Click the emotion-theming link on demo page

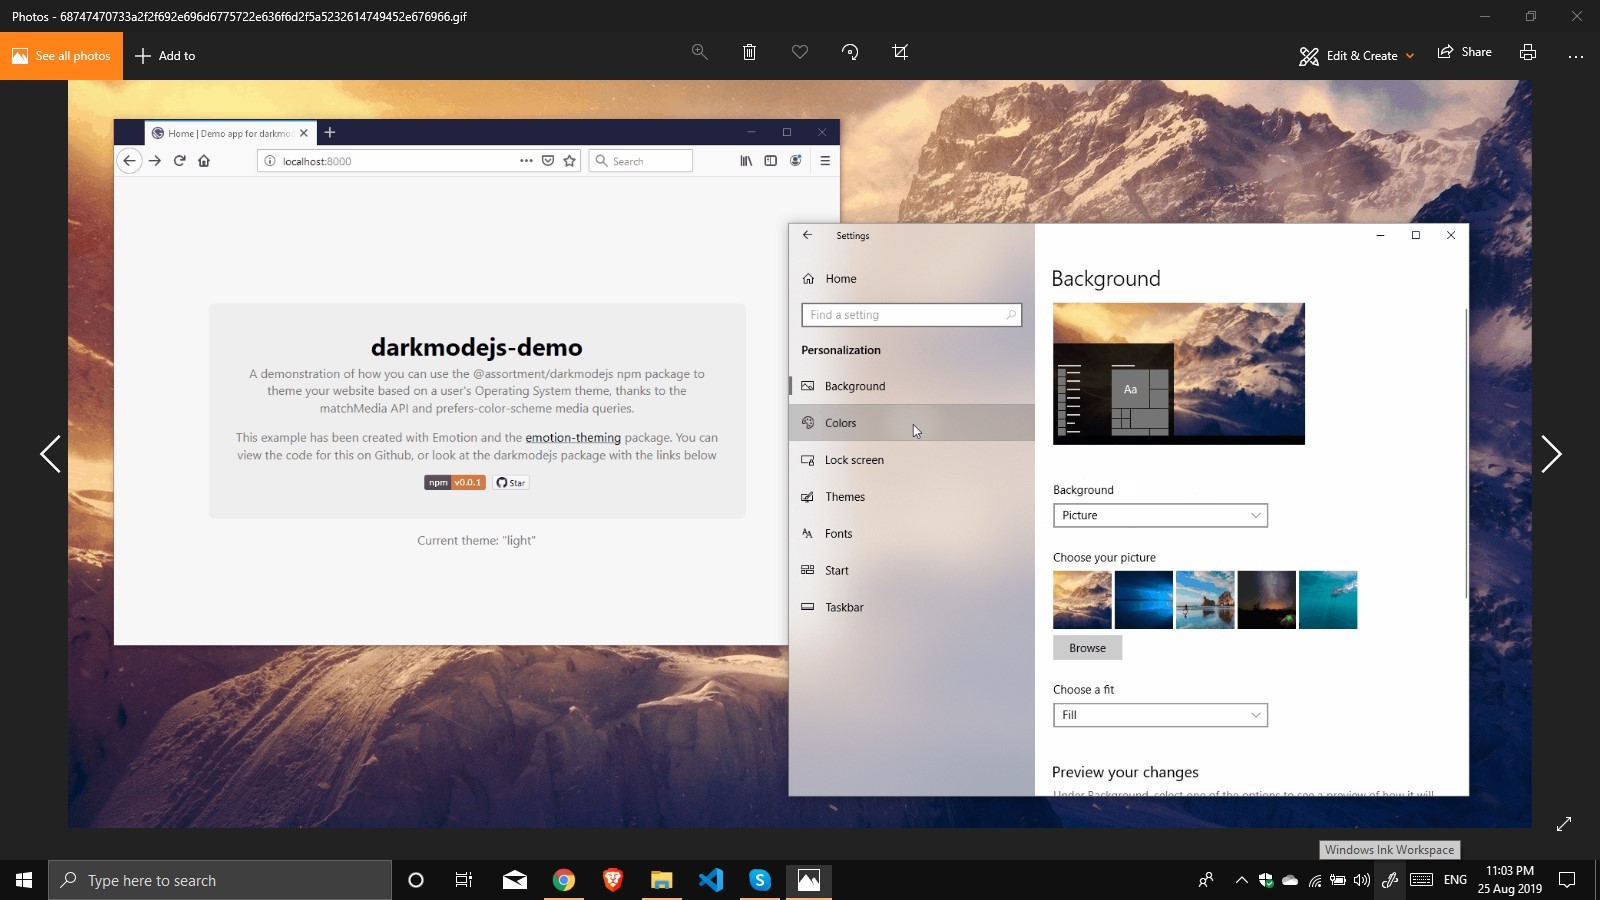pyautogui.click(x=573, y=438)
